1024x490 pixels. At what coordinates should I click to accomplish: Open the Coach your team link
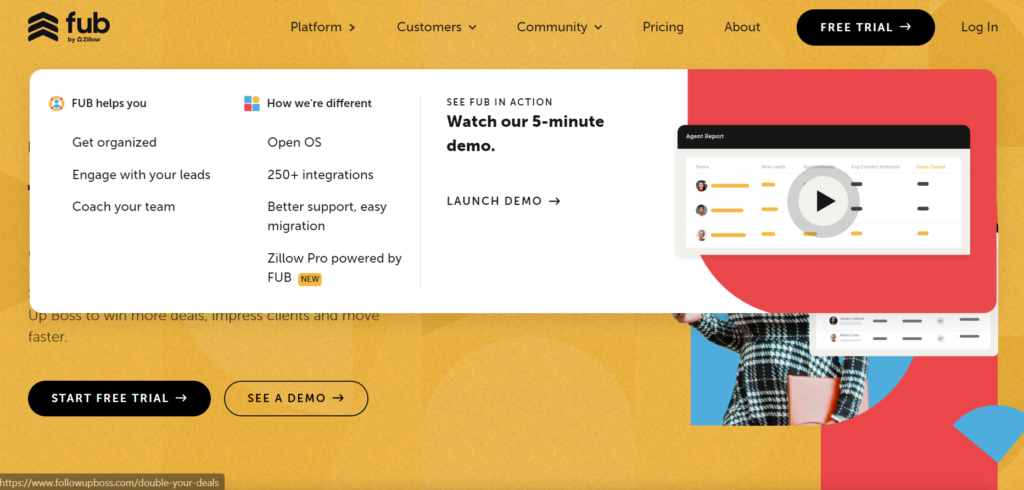click(123, 206)
